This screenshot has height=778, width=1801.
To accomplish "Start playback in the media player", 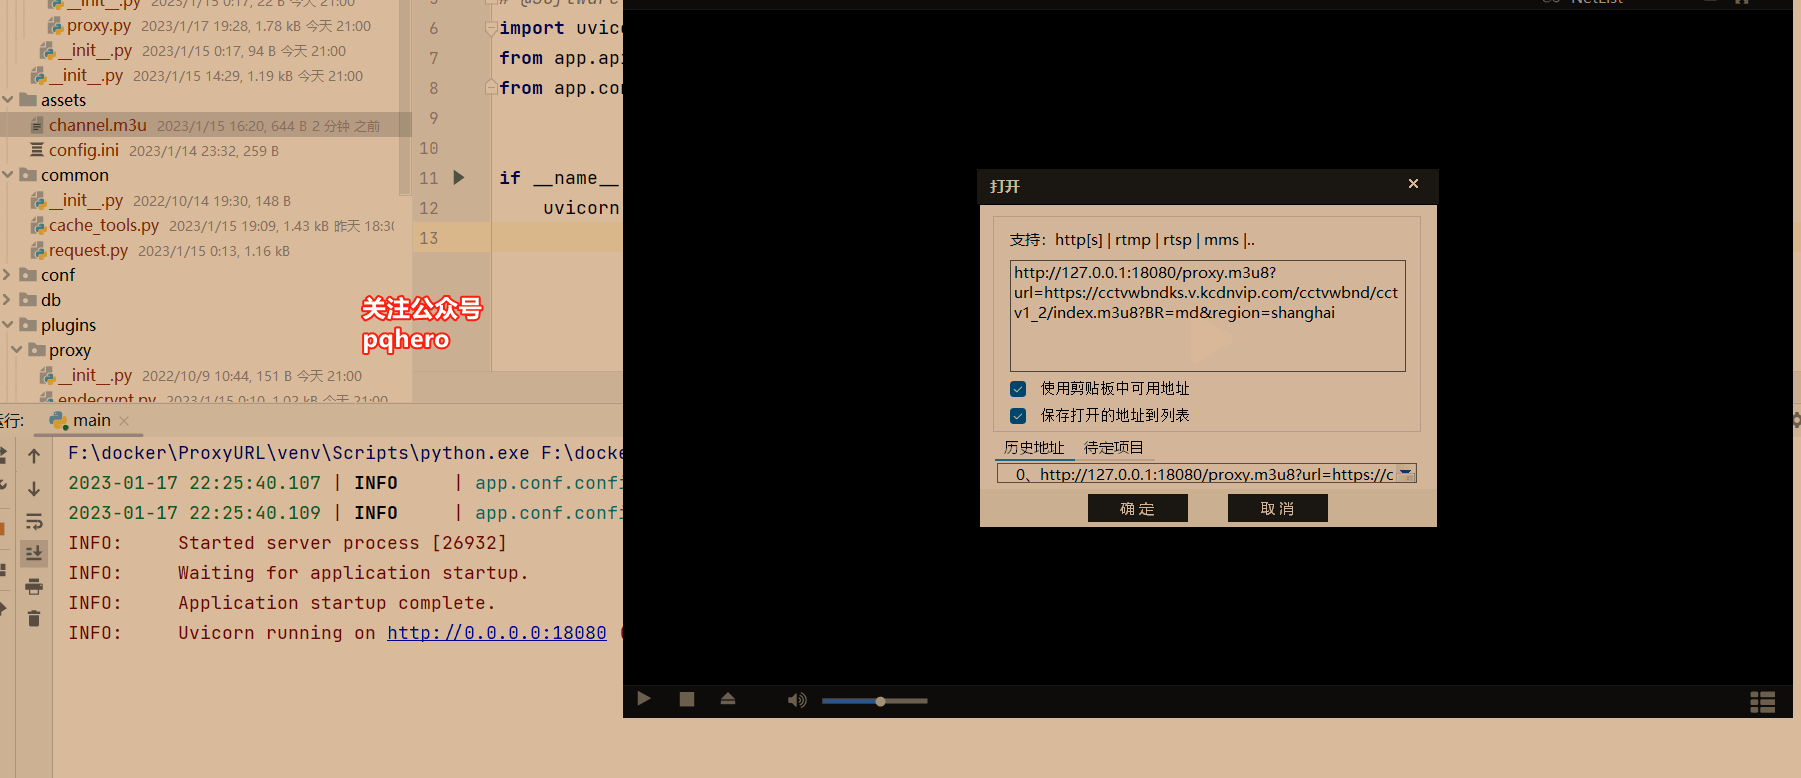I will point(644,699).
